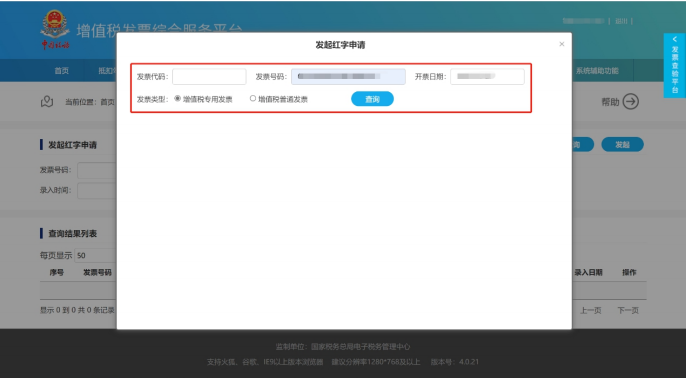Click the 录入日期 column header

588,272
